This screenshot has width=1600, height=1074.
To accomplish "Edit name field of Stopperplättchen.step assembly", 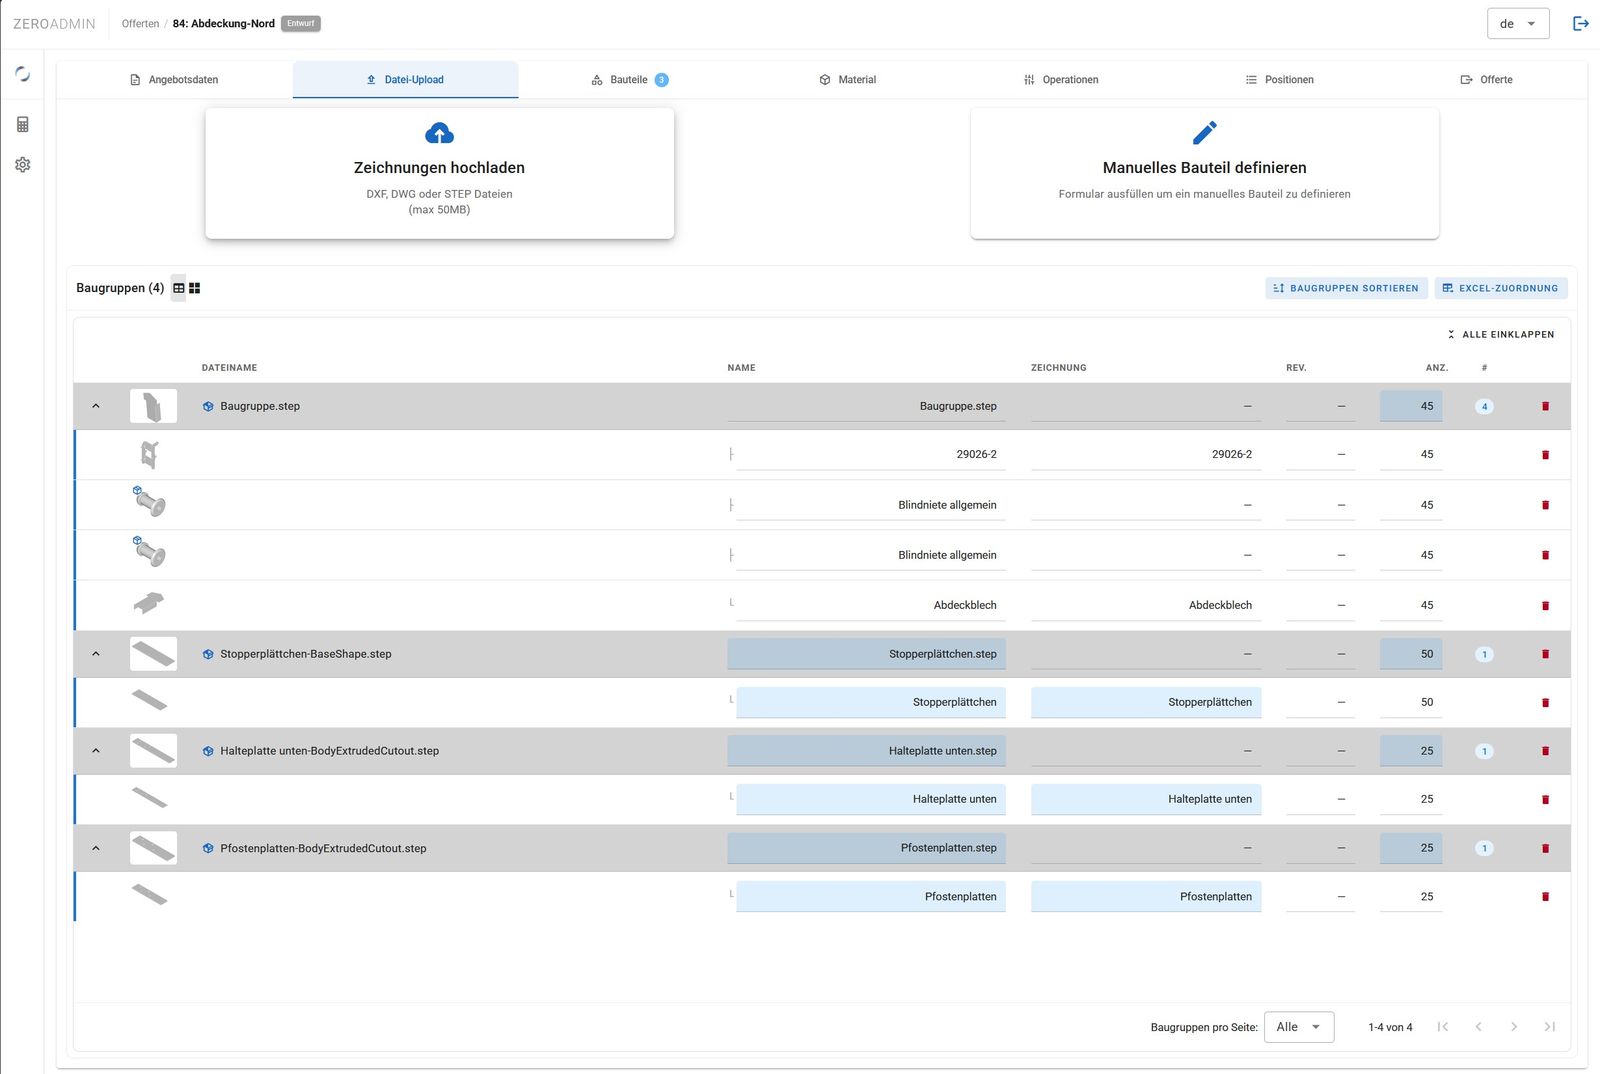I will coord(866,654).
